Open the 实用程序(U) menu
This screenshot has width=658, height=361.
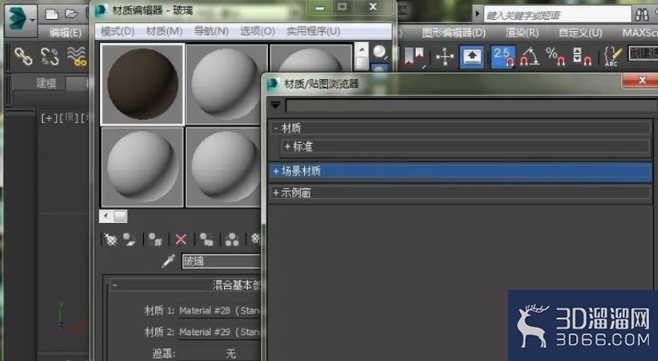tap(313, 31)
